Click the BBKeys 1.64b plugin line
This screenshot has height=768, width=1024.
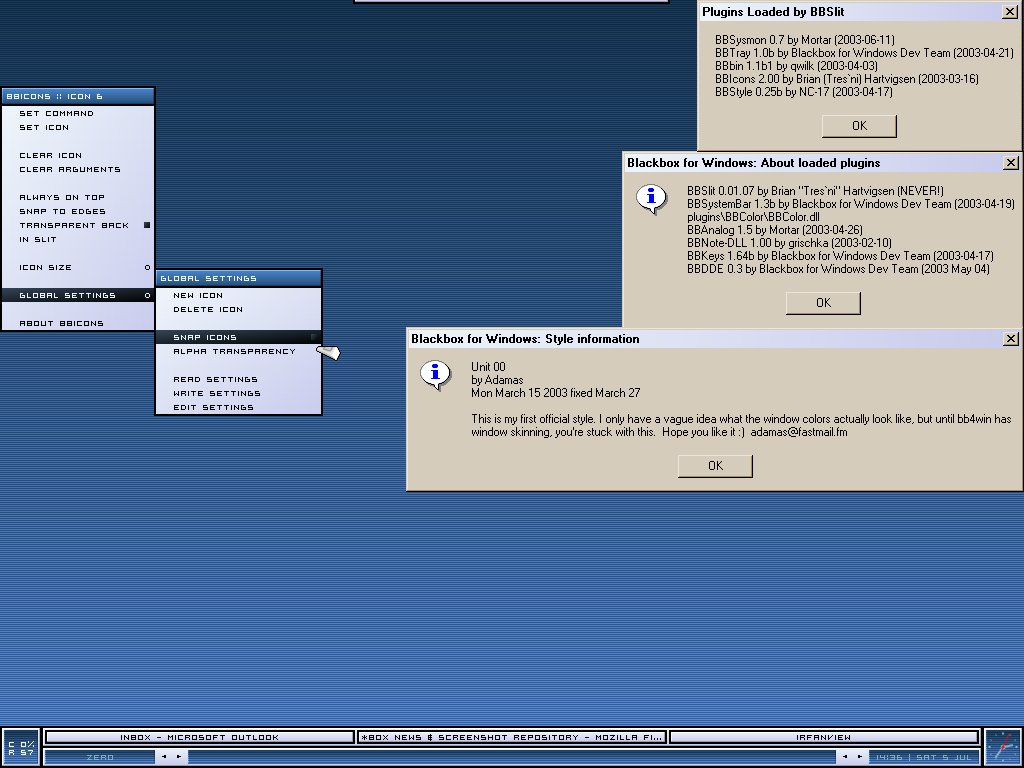click(x=840, y=256)
